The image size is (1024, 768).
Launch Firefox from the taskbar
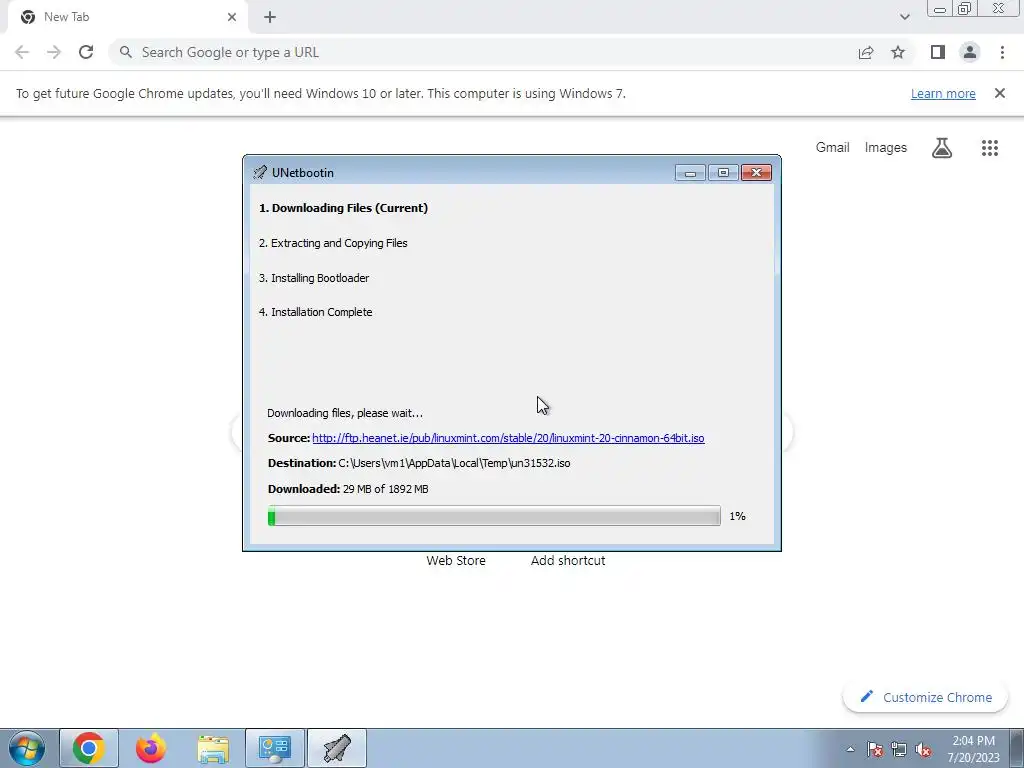point(151,748)
